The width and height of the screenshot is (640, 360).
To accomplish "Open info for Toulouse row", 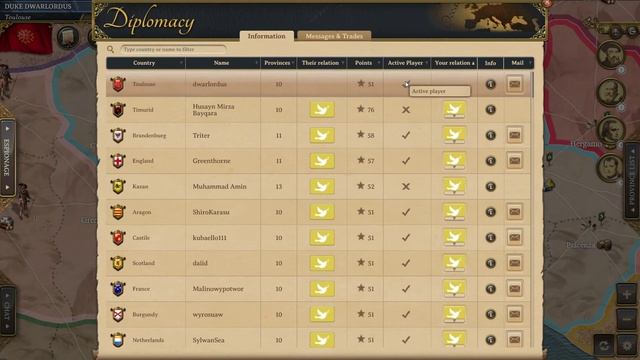I will pos(491,84).
